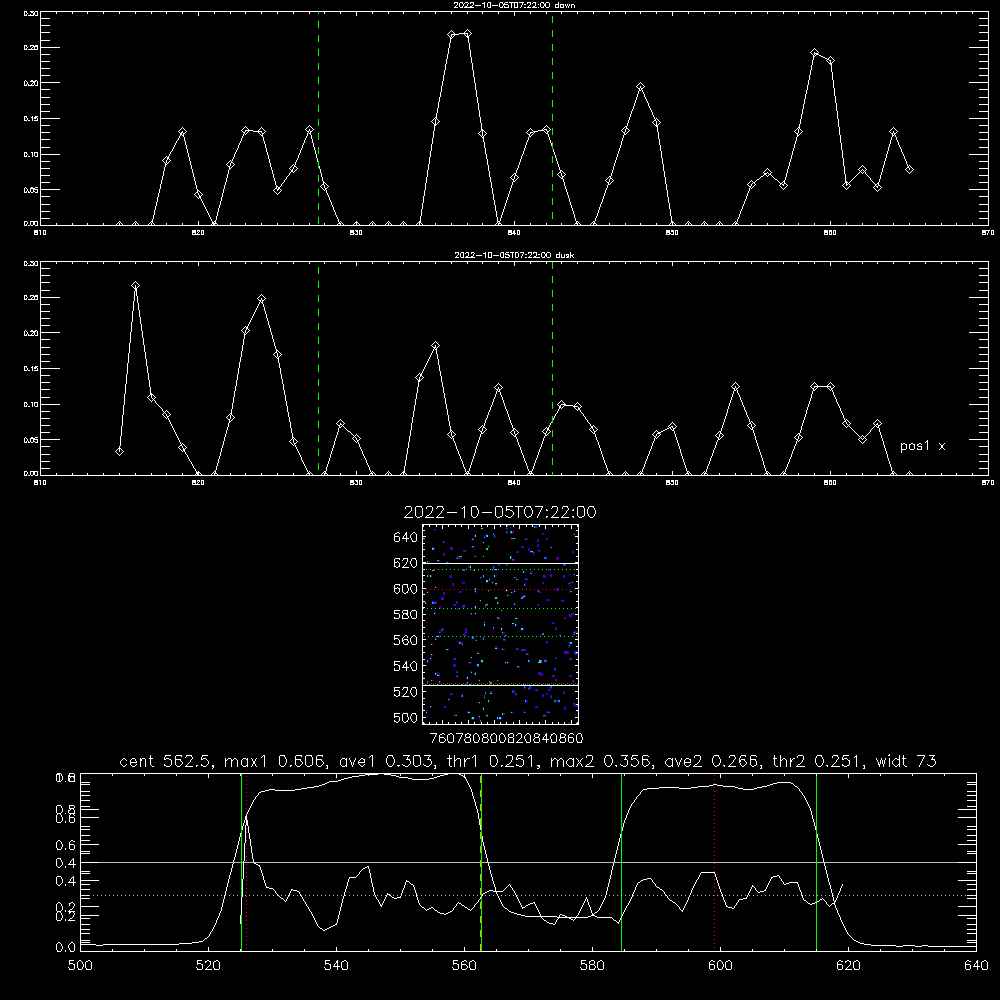Viewport: 1000px width, 1000px height.
Task: Click the dotted horizontal average line in bottom plot
Action: pos(528,895)
